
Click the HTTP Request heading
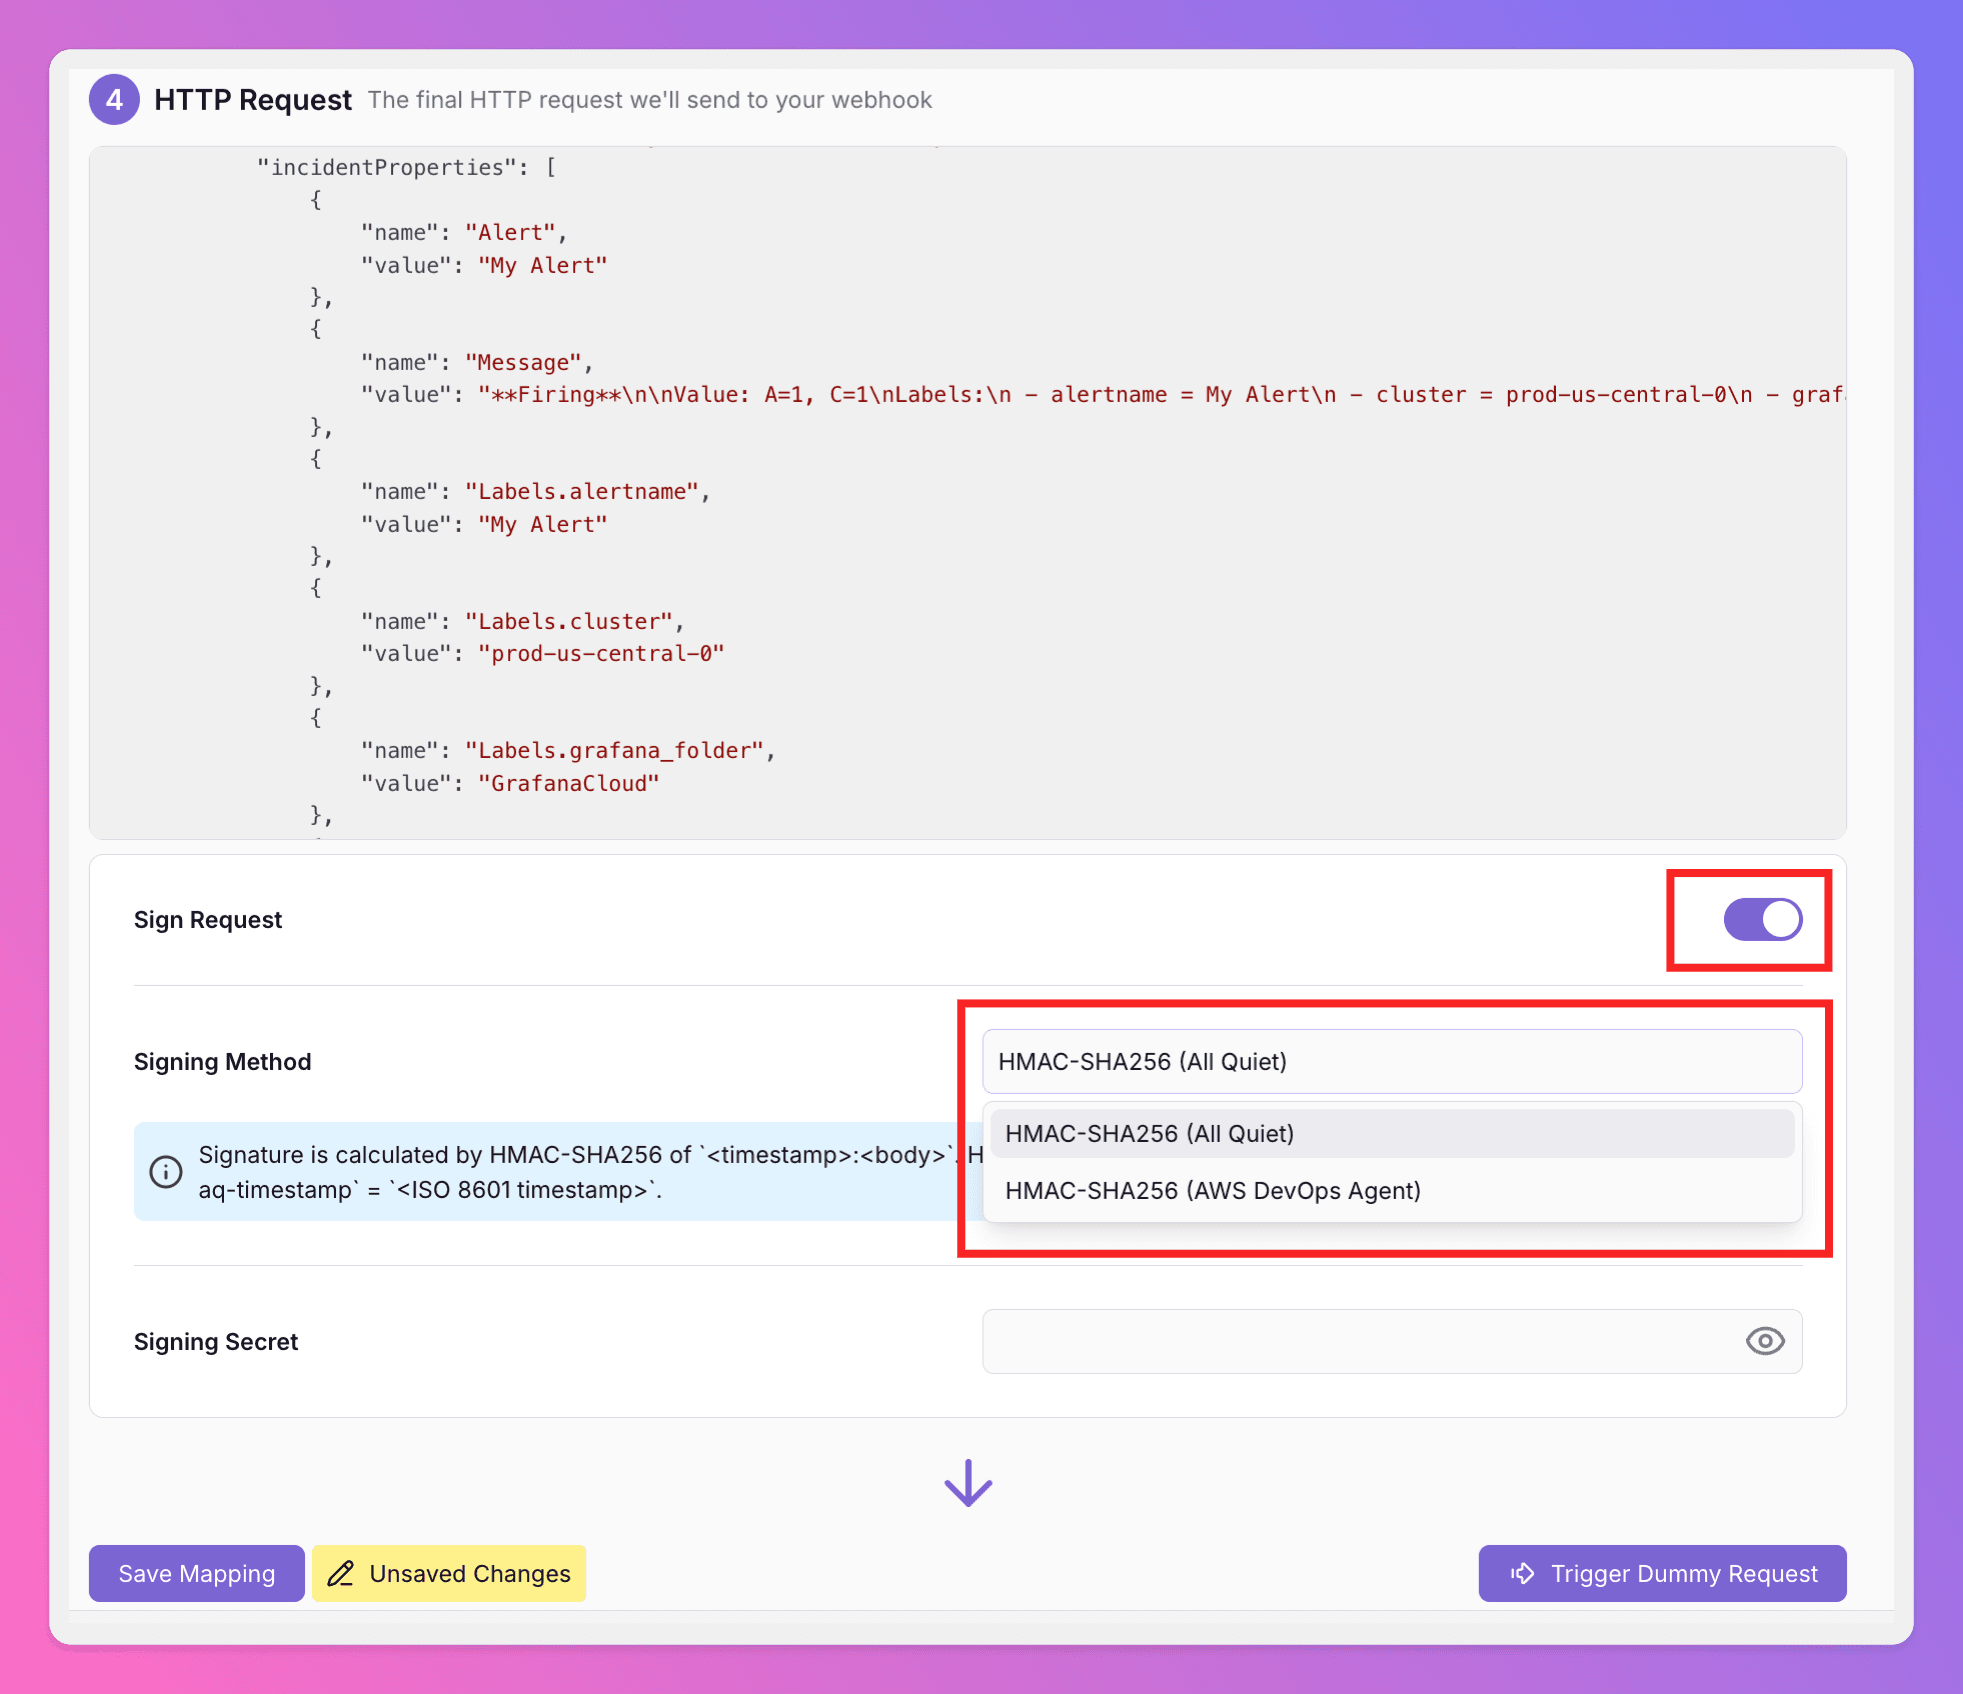pos(253,100)
